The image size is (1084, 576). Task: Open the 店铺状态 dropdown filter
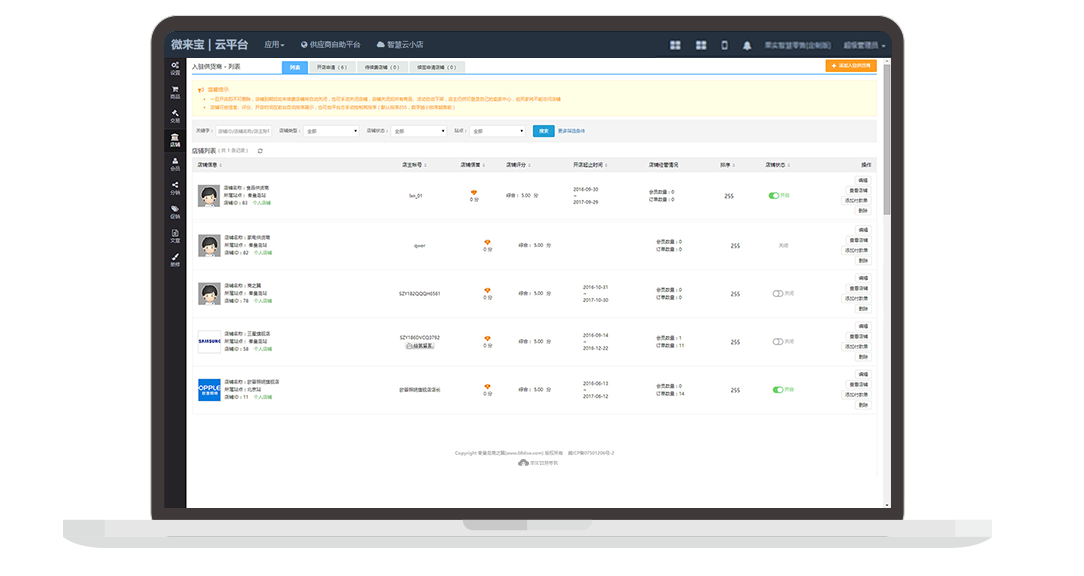point(419,131)
